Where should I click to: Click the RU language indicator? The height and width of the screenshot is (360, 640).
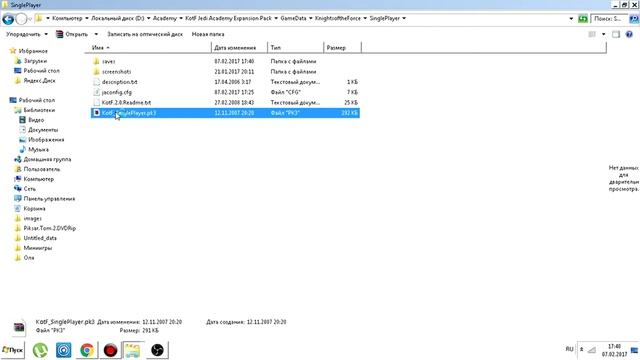point(569,349)
